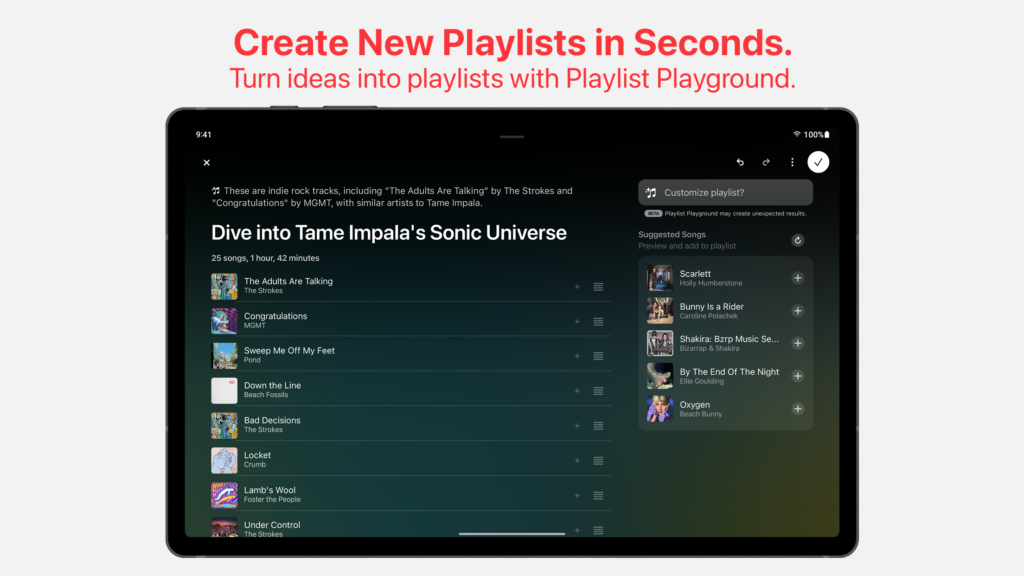This screenshot has width=1024, height=576.
Task: Grab reorder handle for Congratulations
Action: pos(598,321)
